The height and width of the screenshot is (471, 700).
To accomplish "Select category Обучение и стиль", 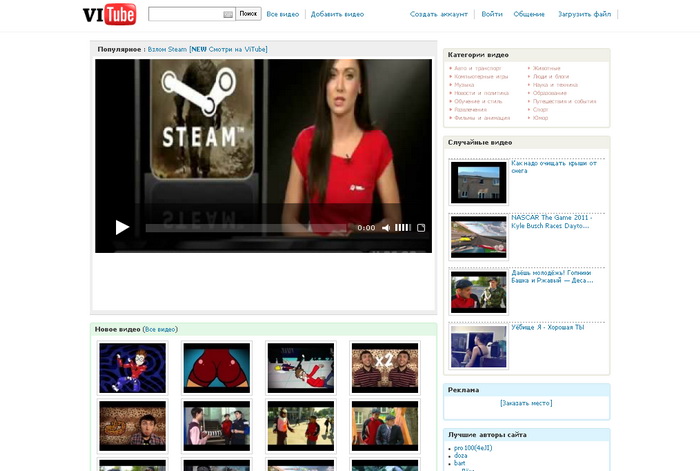I will coord(478,101).
